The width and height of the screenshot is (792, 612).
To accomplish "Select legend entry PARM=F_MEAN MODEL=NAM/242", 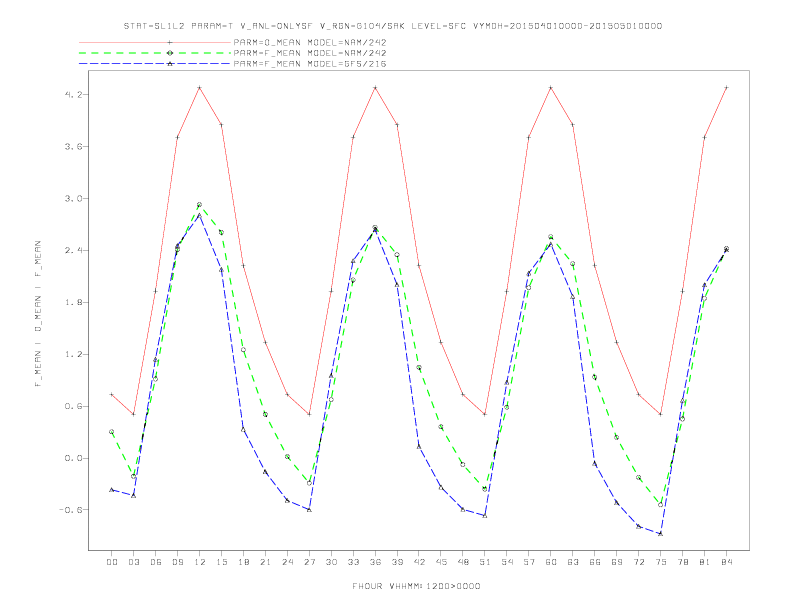I will (310, 53).
